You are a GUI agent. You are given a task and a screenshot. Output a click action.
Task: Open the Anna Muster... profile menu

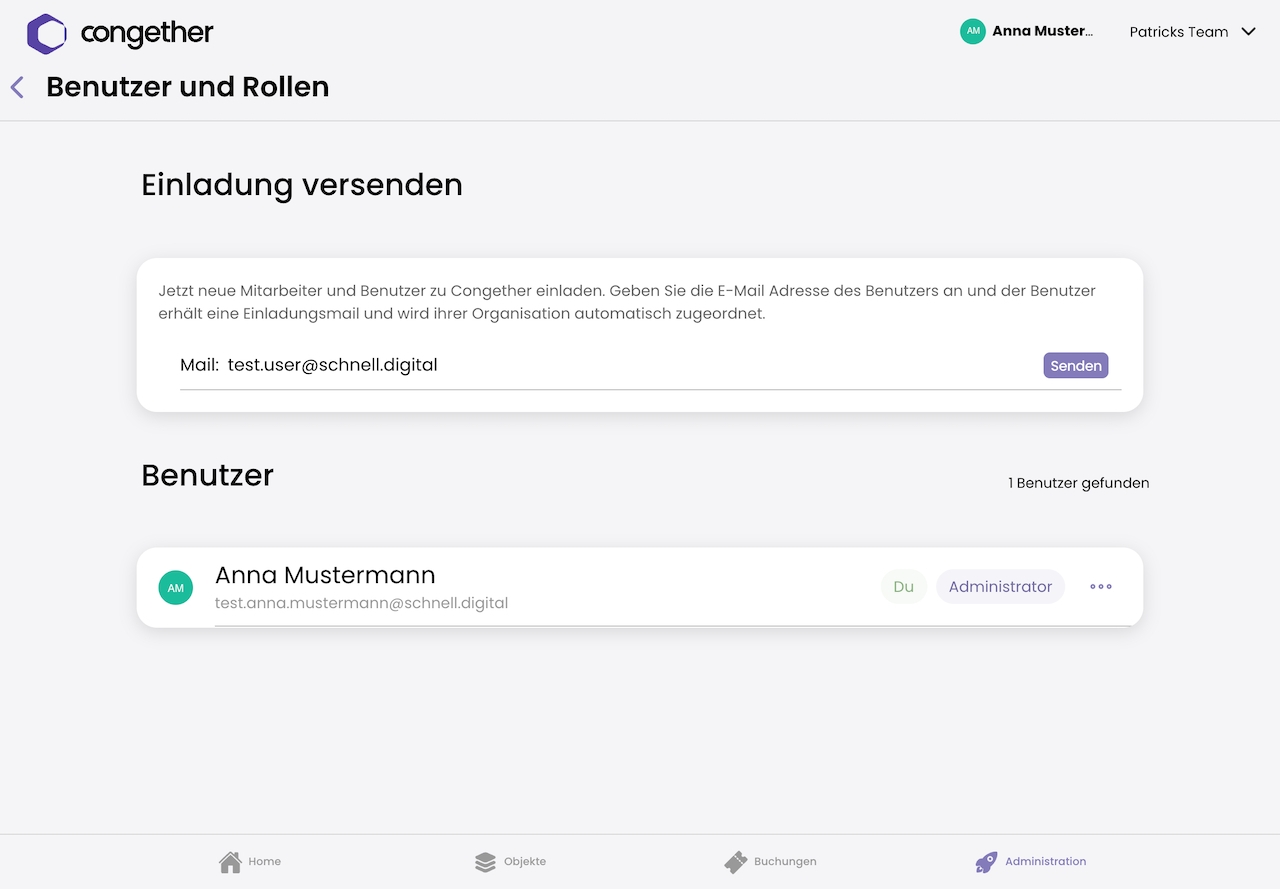[1042, 32]
